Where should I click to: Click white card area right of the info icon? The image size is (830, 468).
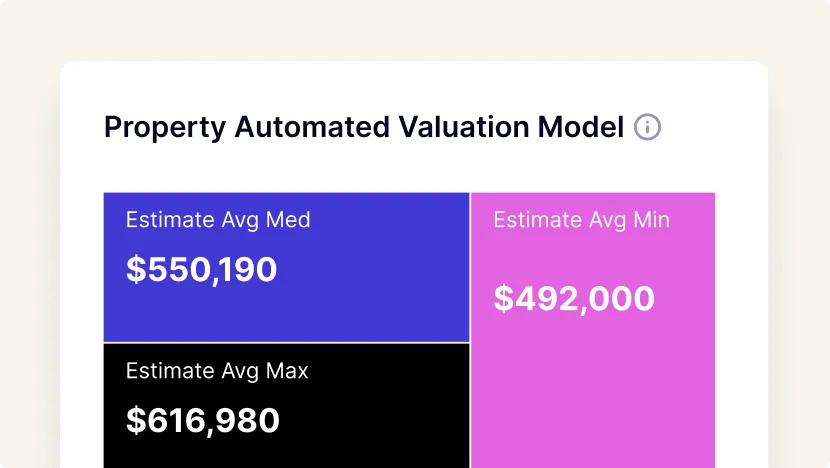point(715,127)
